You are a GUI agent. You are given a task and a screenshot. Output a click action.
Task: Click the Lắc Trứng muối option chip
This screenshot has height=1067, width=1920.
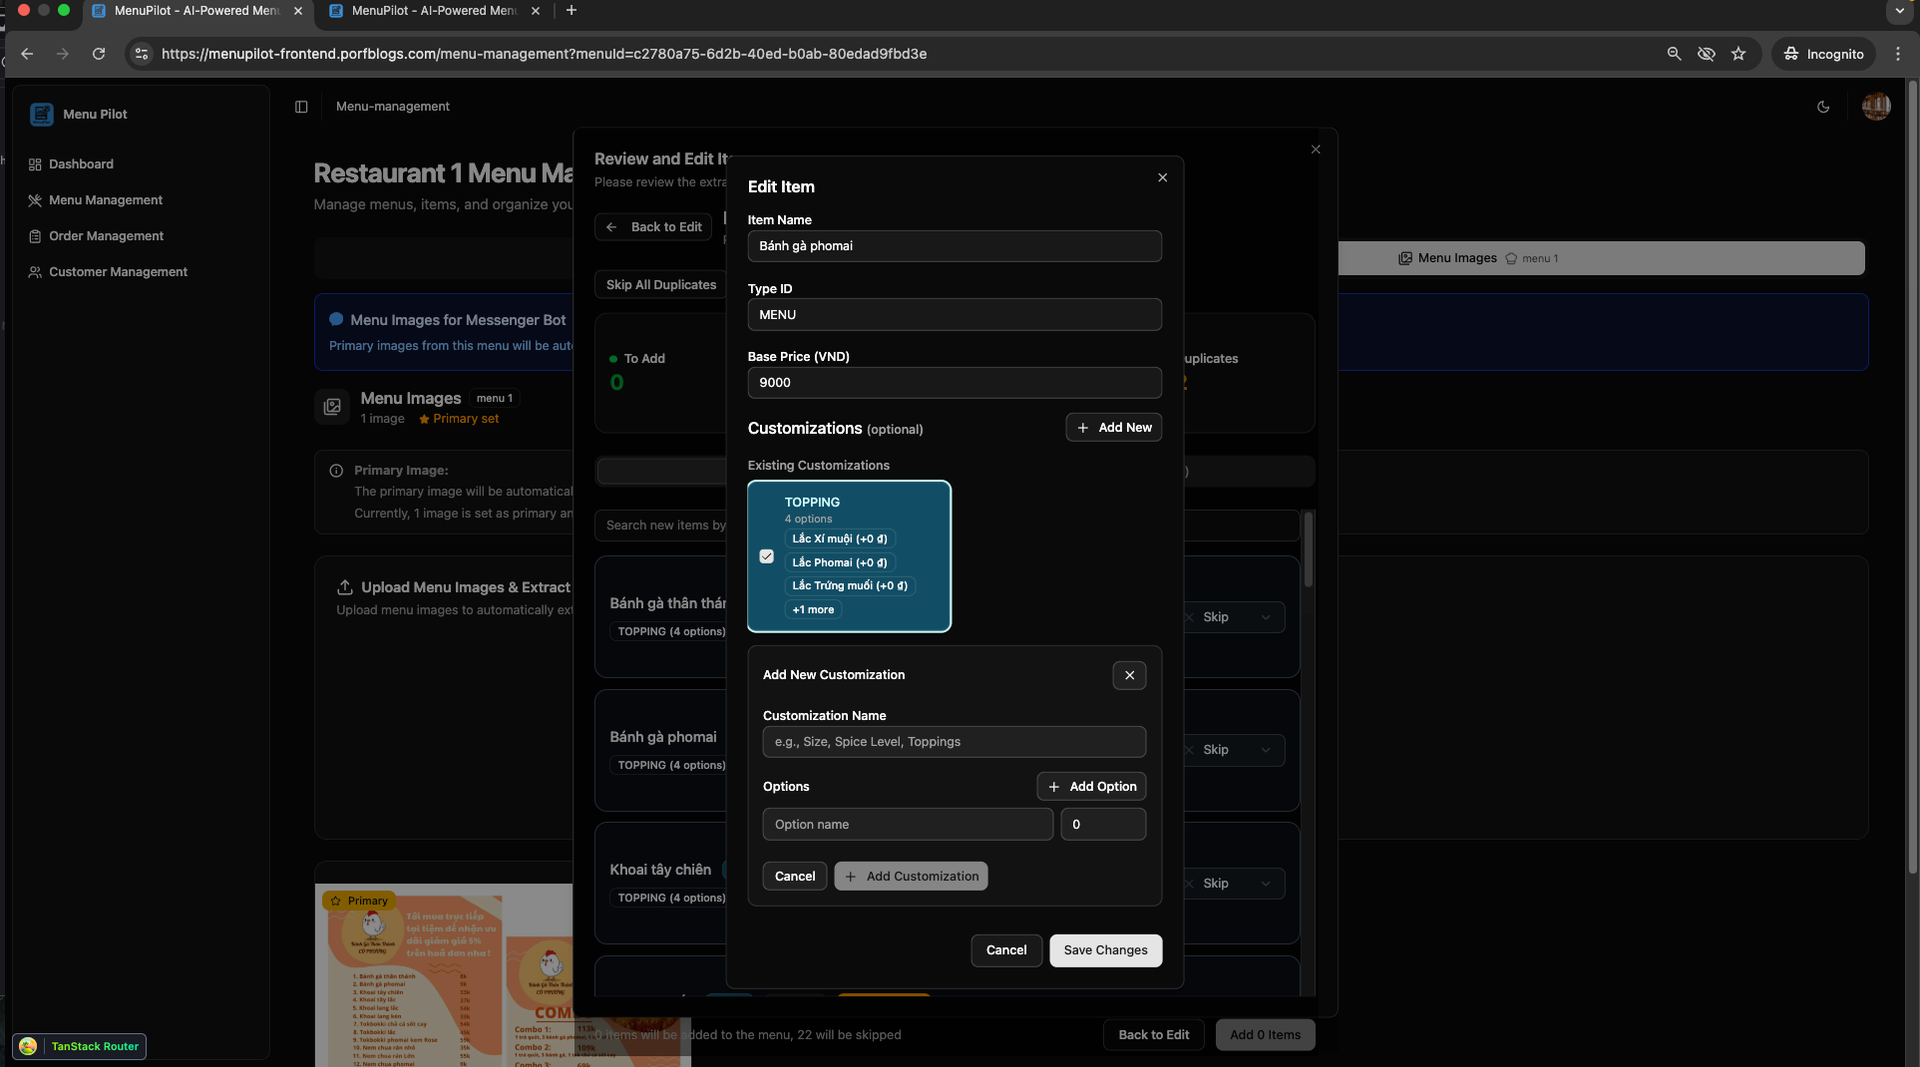tap(850, 586)
